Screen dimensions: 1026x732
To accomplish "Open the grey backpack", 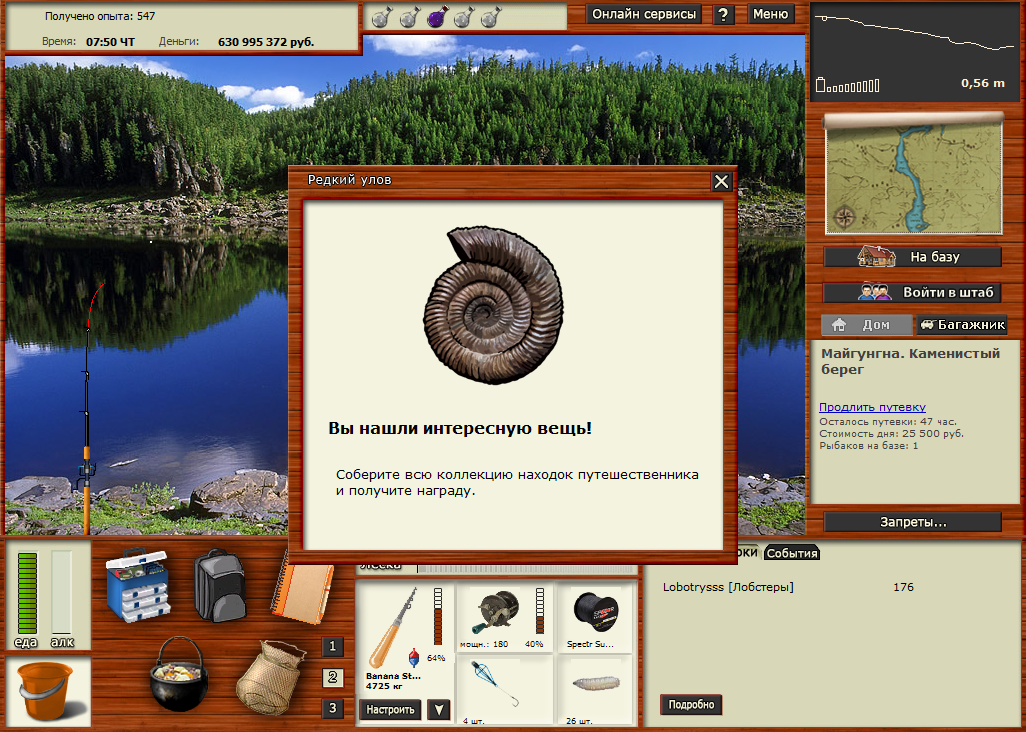I will point(220,585).
